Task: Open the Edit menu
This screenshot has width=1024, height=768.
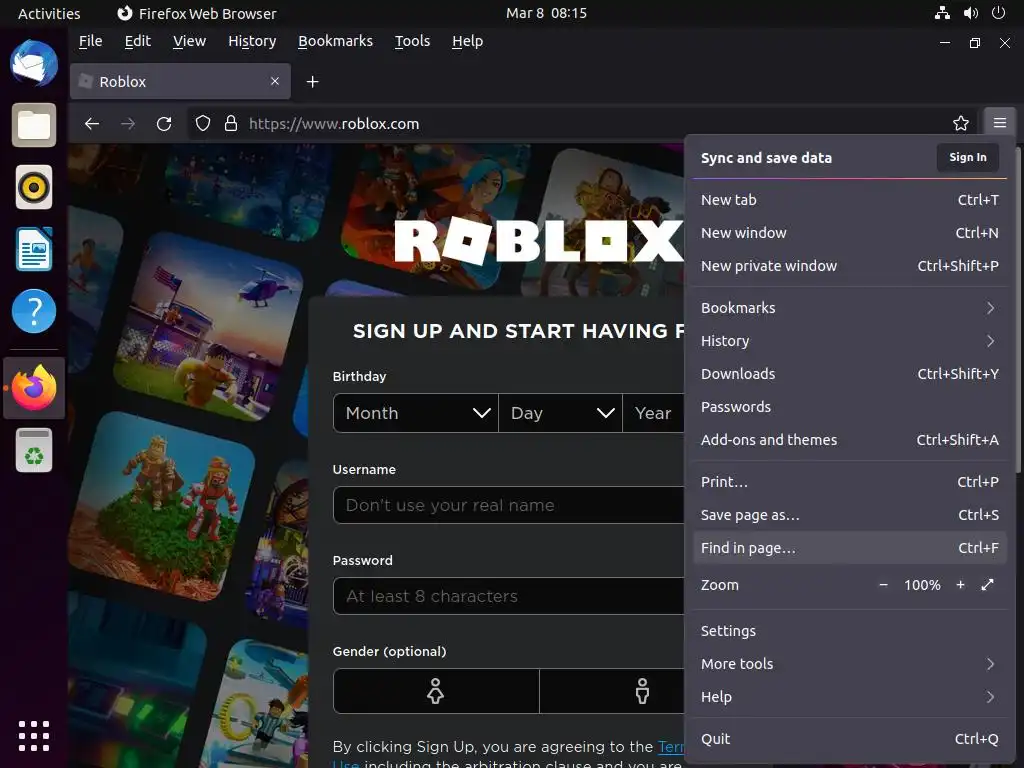Action: click(137, 41)
